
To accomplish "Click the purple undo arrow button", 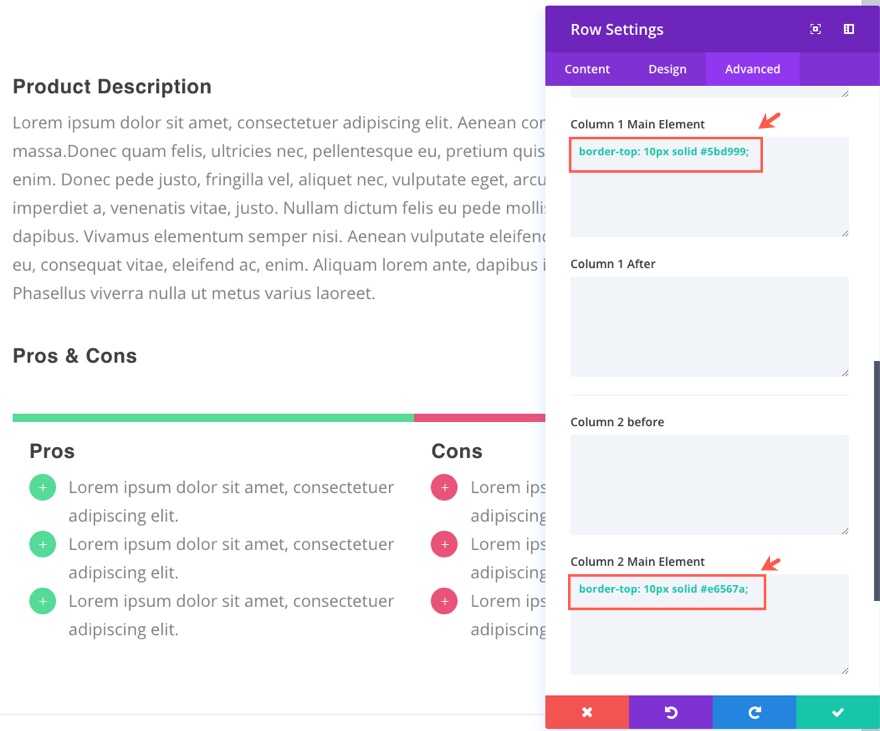I will point(671,712).
